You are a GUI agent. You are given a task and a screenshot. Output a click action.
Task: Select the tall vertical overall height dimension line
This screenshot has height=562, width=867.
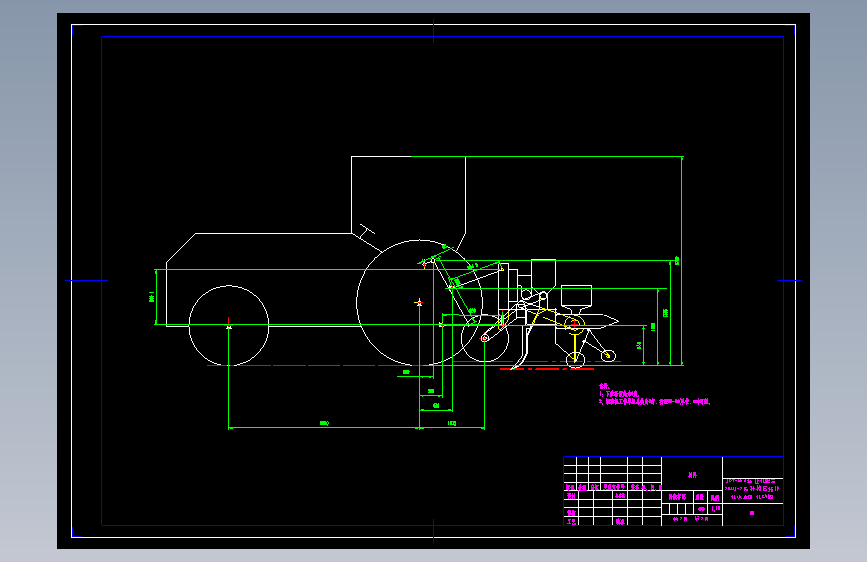[x=682, y=261]
